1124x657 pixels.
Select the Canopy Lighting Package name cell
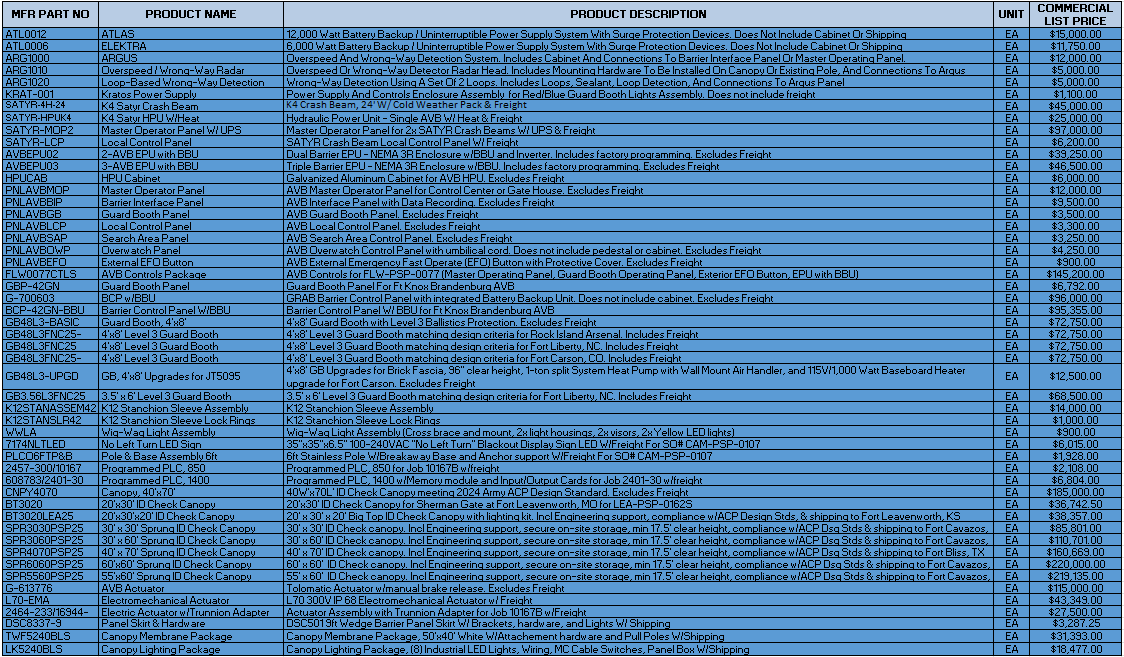coord(190,649)
